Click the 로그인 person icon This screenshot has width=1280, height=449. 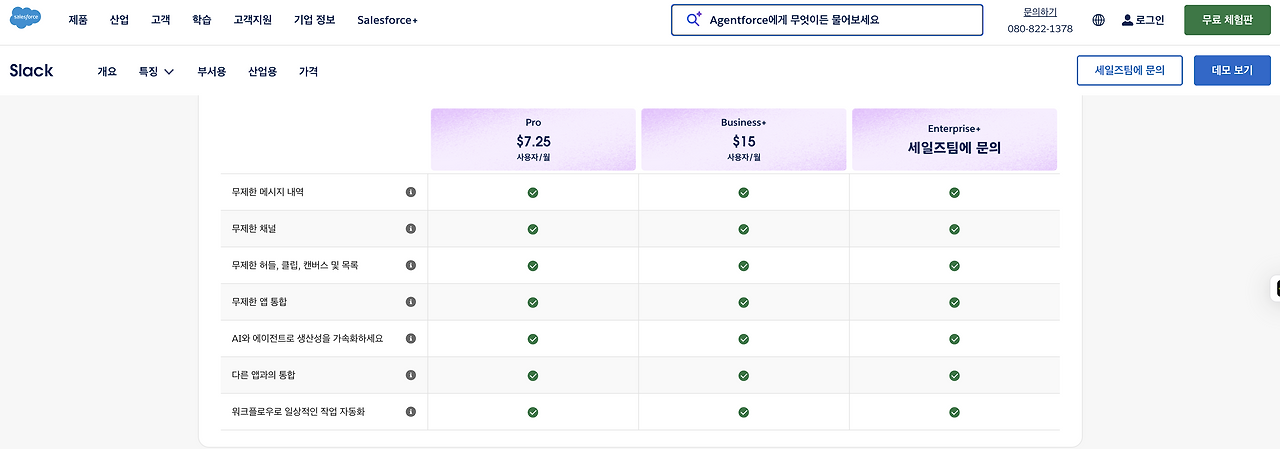1128,20
